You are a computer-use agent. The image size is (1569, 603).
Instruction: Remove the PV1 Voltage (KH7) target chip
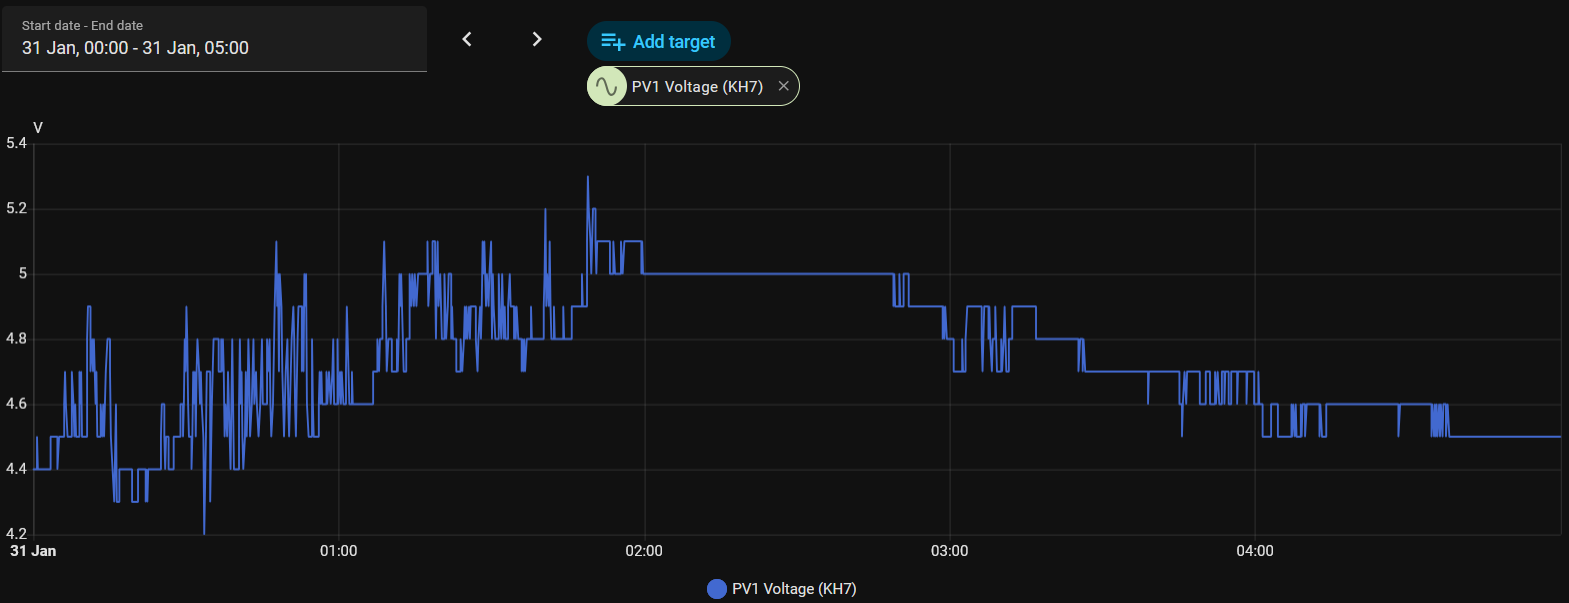(x=784, y=87)
